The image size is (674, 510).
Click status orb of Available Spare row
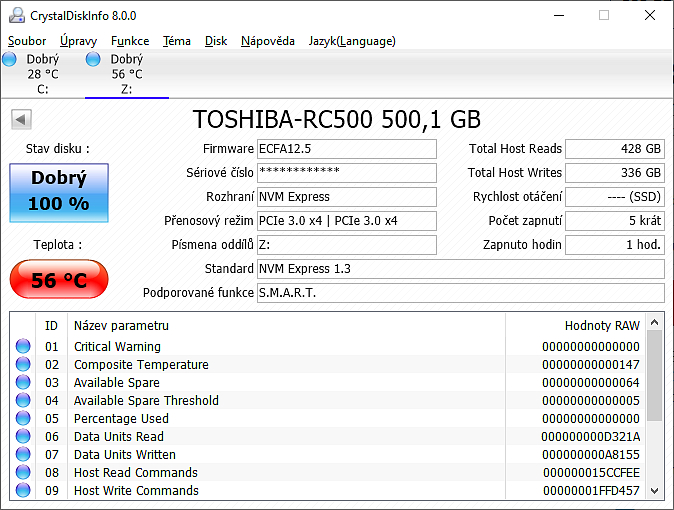point(23,382)
